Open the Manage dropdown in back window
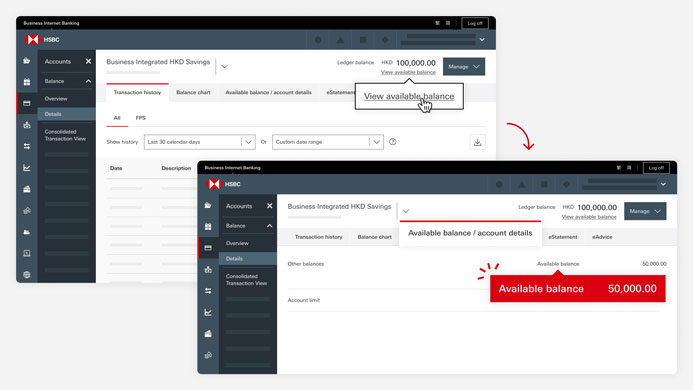 pos(464,67)
